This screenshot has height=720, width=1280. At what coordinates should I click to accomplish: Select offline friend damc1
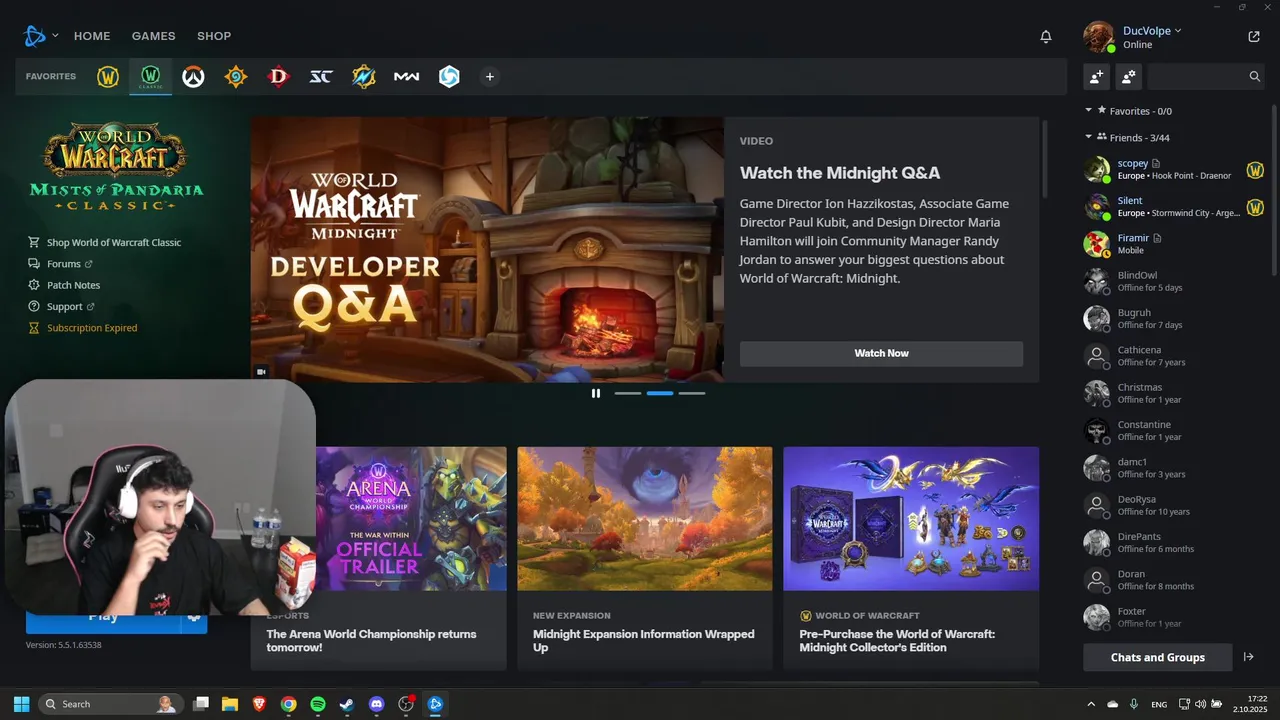[1176, 468]
